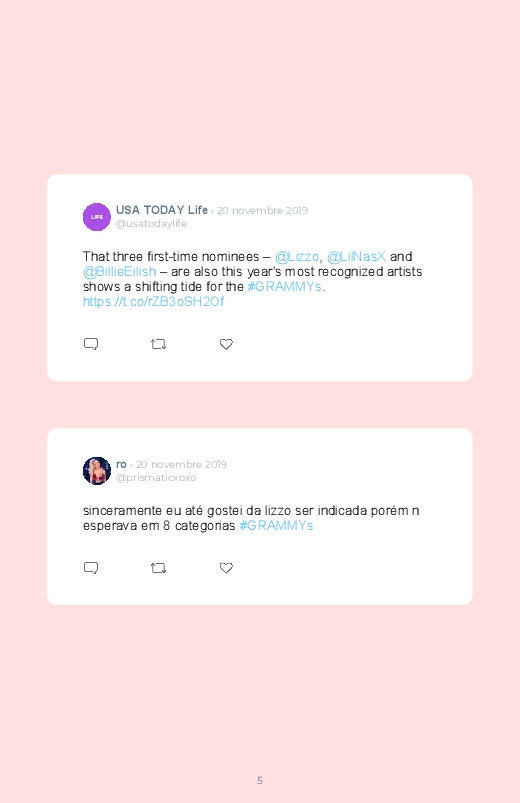Open the first tweet's 20 novembre 2019 date
The width and height of the screenshot is (520, 803).
click(262, 210)
